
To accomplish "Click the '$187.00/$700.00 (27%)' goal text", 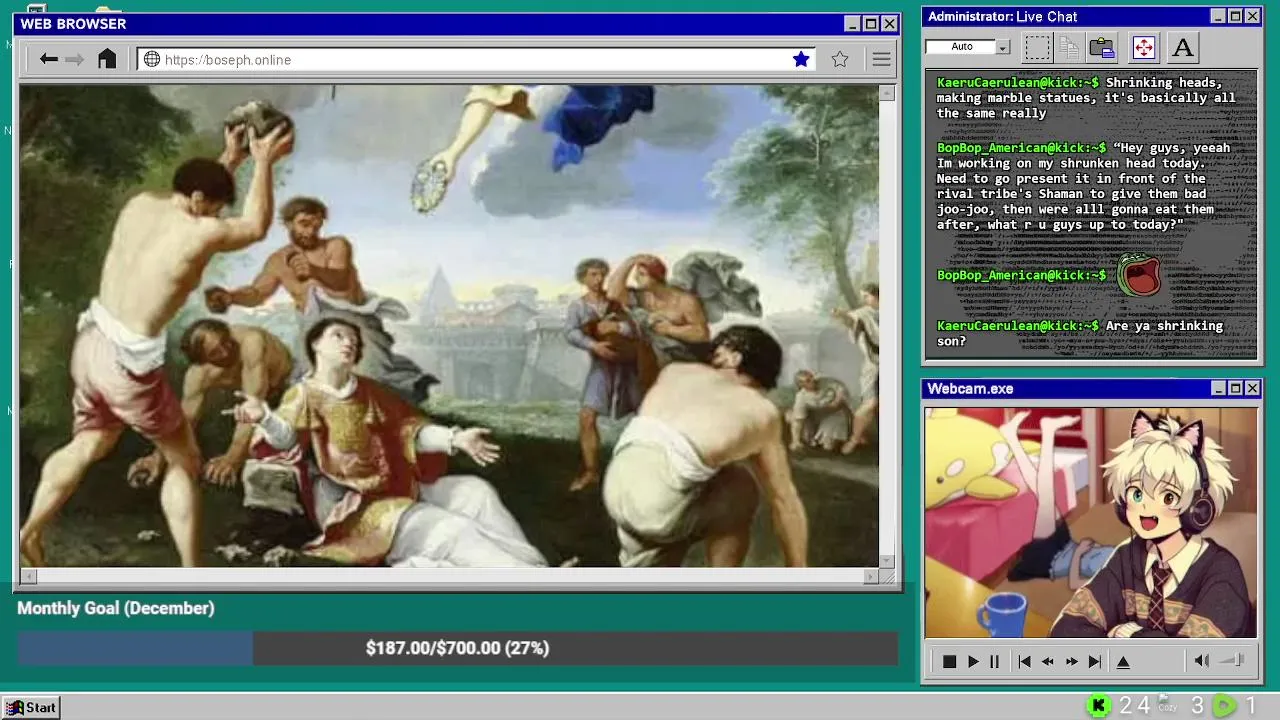I will click(457, 648).
